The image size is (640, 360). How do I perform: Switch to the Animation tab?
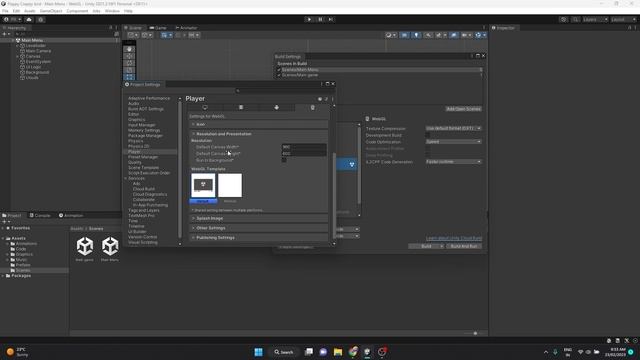click(x=71, y=216)
